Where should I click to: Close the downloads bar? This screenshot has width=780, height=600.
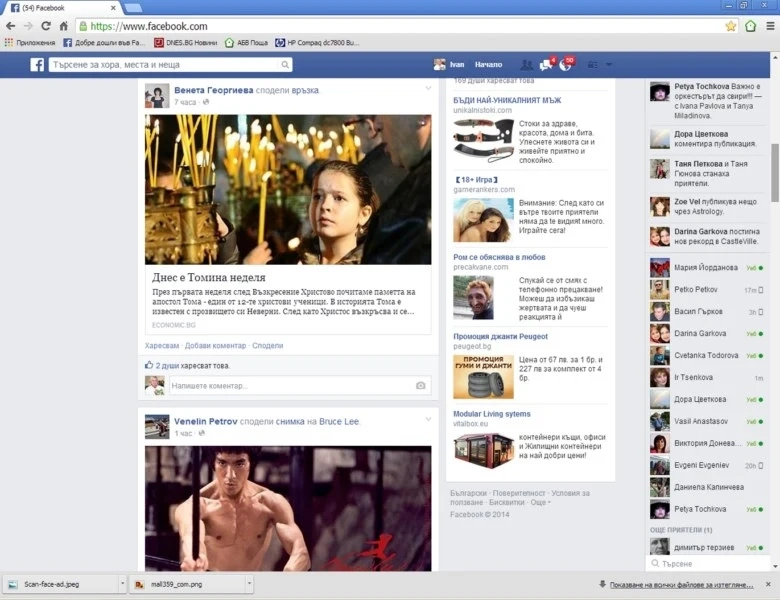pyautogui.click(x=768, y=584)
